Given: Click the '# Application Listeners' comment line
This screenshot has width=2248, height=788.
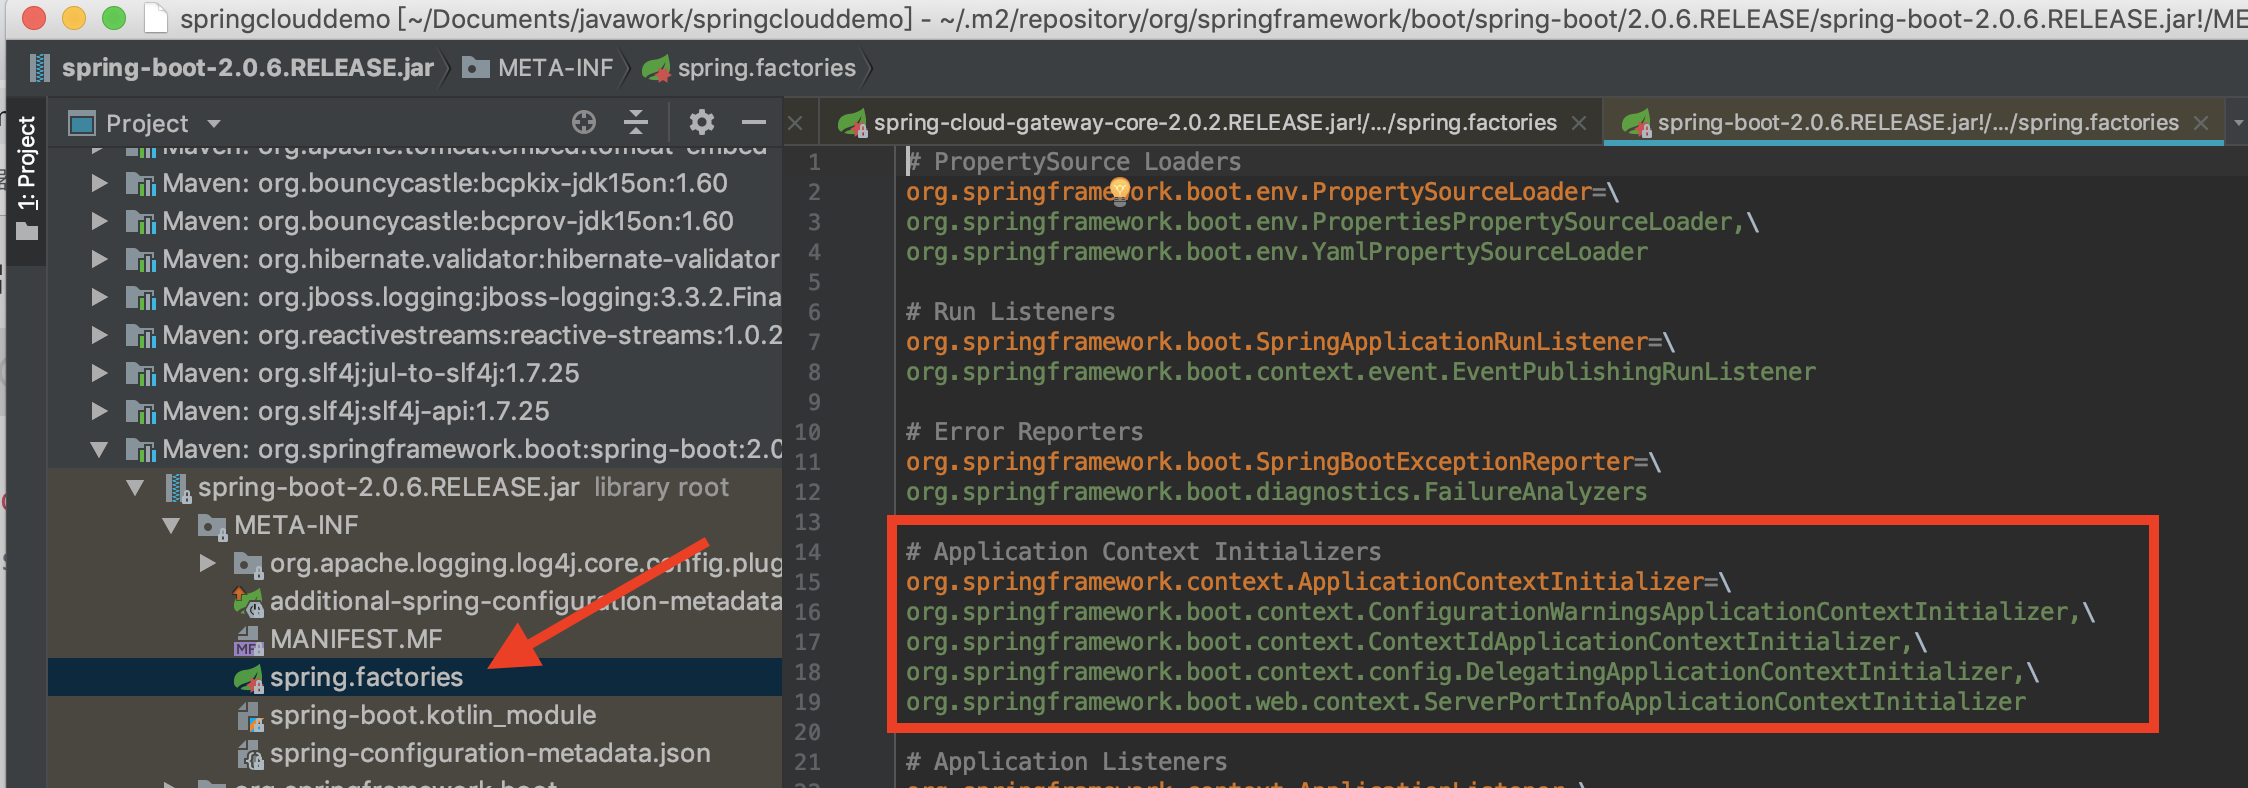Looking at the screenshot, I should (x=1066, y=762).
